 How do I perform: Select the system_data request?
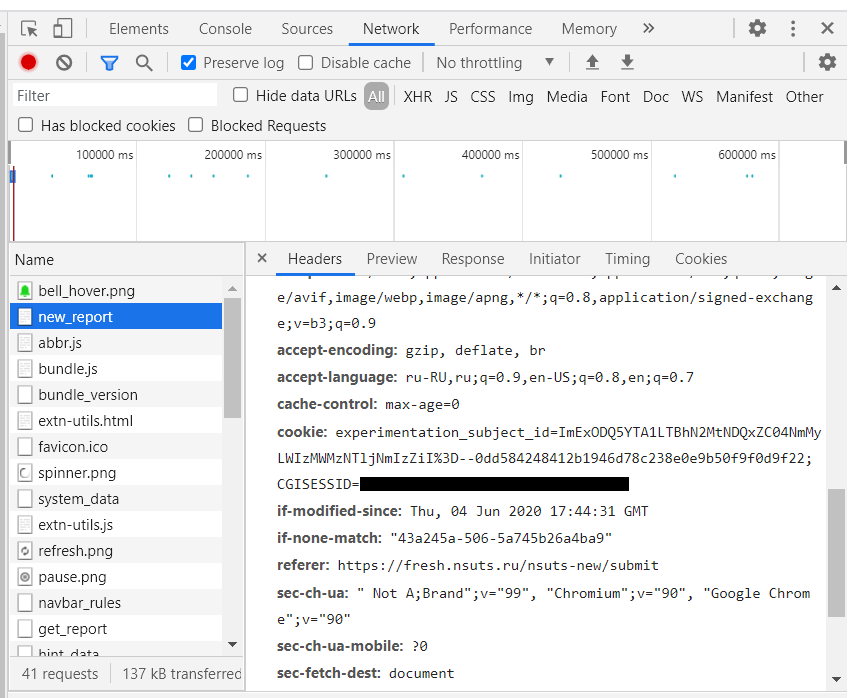click(x=116, y=499)
